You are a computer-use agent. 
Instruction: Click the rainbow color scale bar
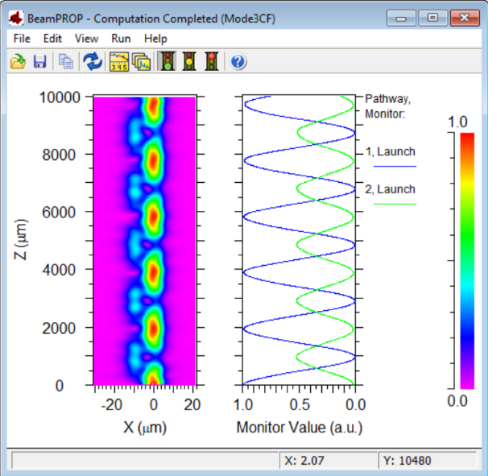click(x=467, y=261)
